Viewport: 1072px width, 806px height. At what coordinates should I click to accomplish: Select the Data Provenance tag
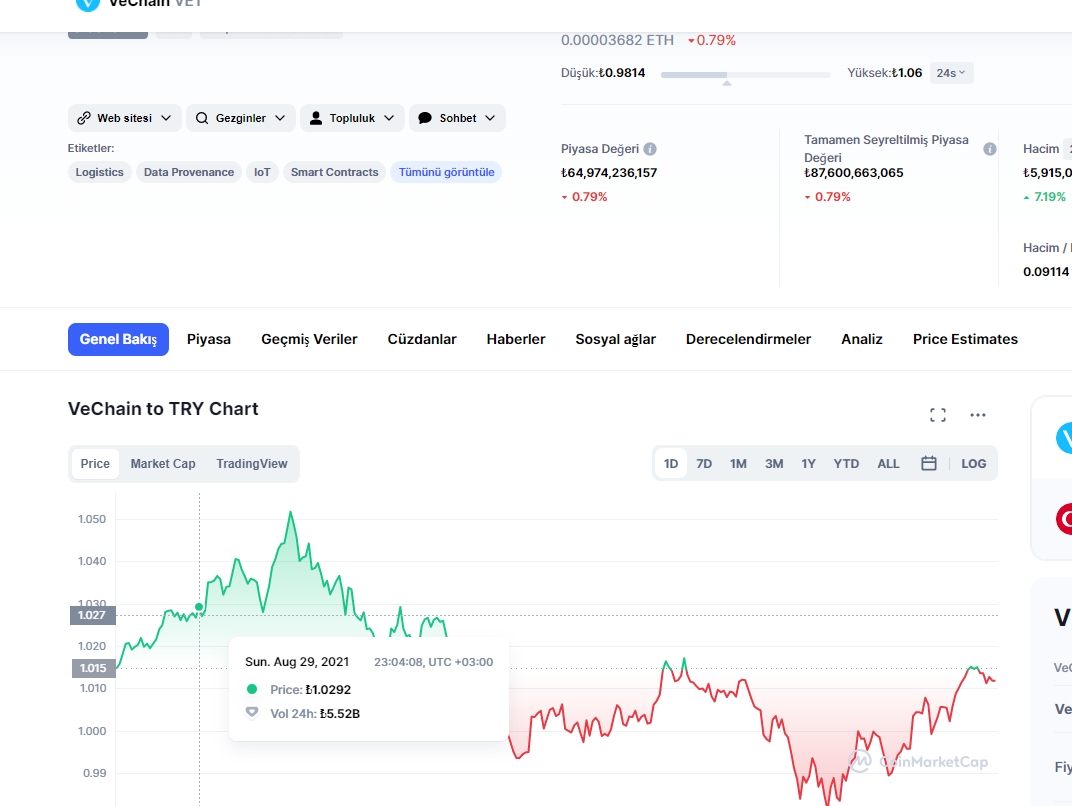189,172
